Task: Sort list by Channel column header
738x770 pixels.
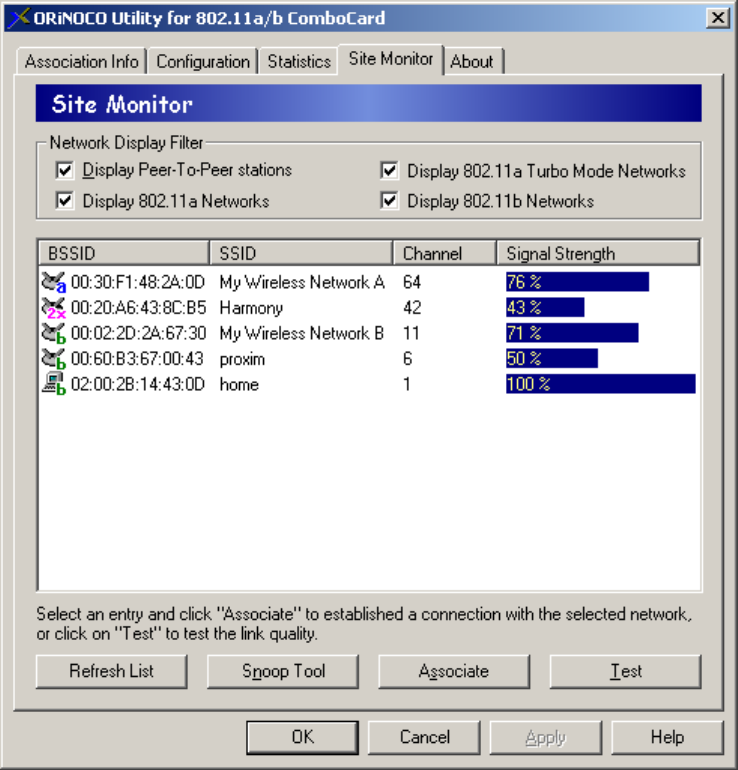Action: tap(444, 253)
